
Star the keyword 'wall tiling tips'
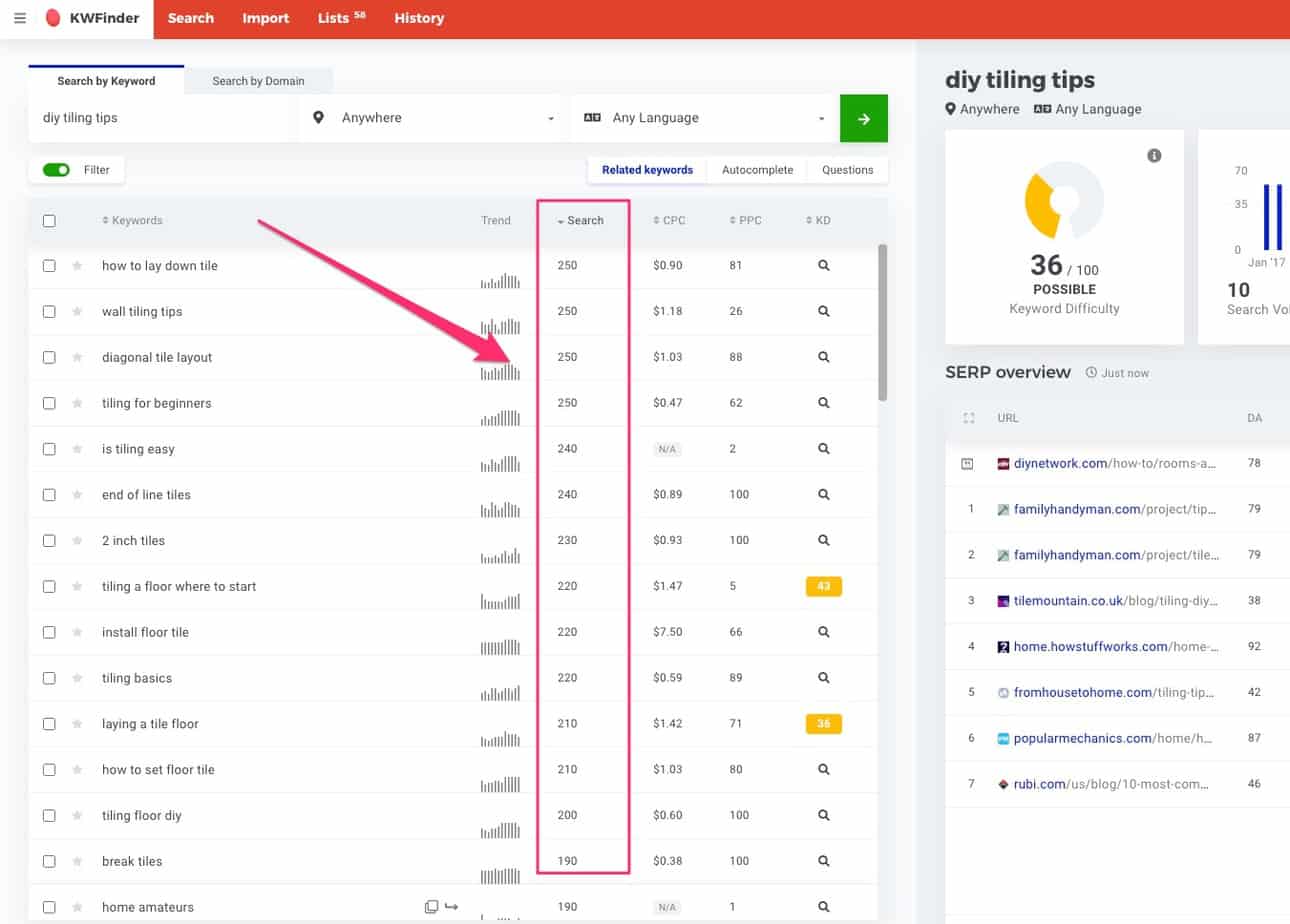point(77,311)
